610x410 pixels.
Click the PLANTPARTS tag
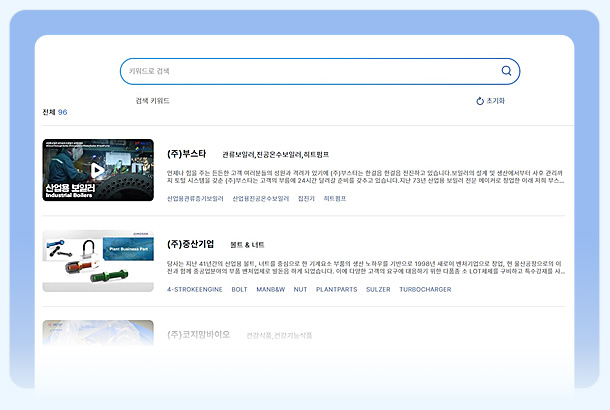335,288
